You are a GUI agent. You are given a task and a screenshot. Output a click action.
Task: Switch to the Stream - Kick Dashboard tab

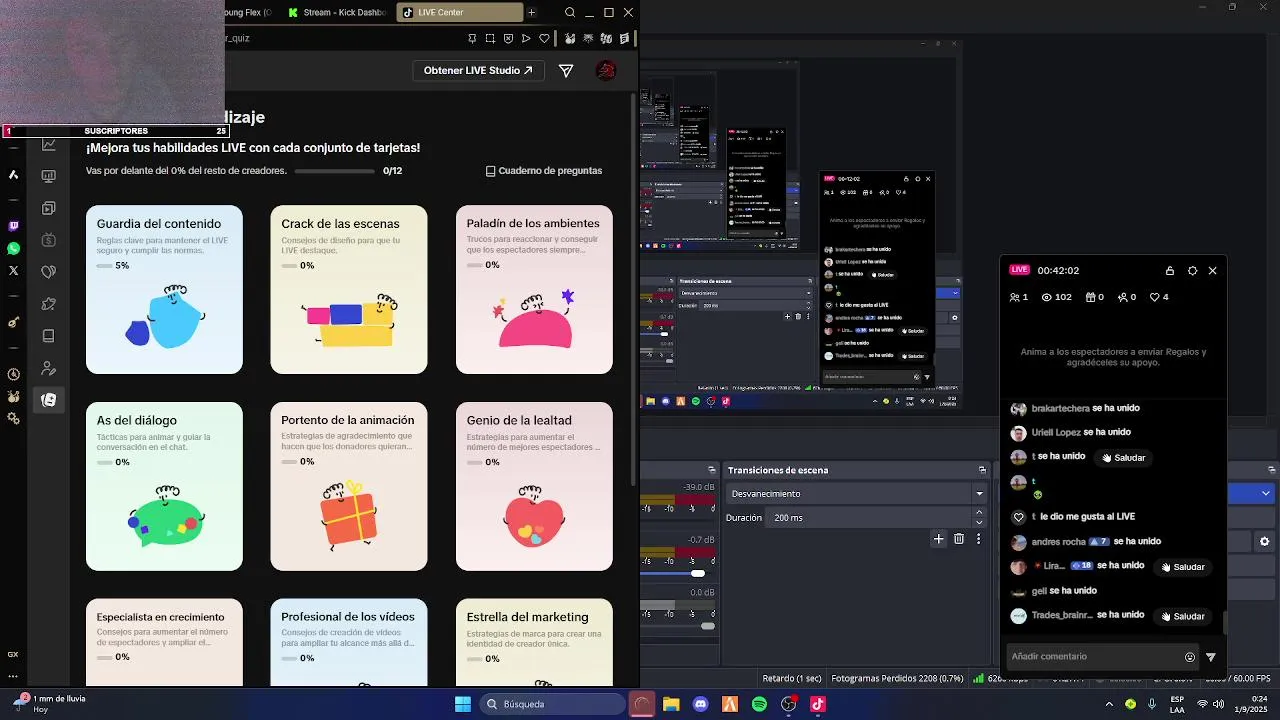[337, 12]
